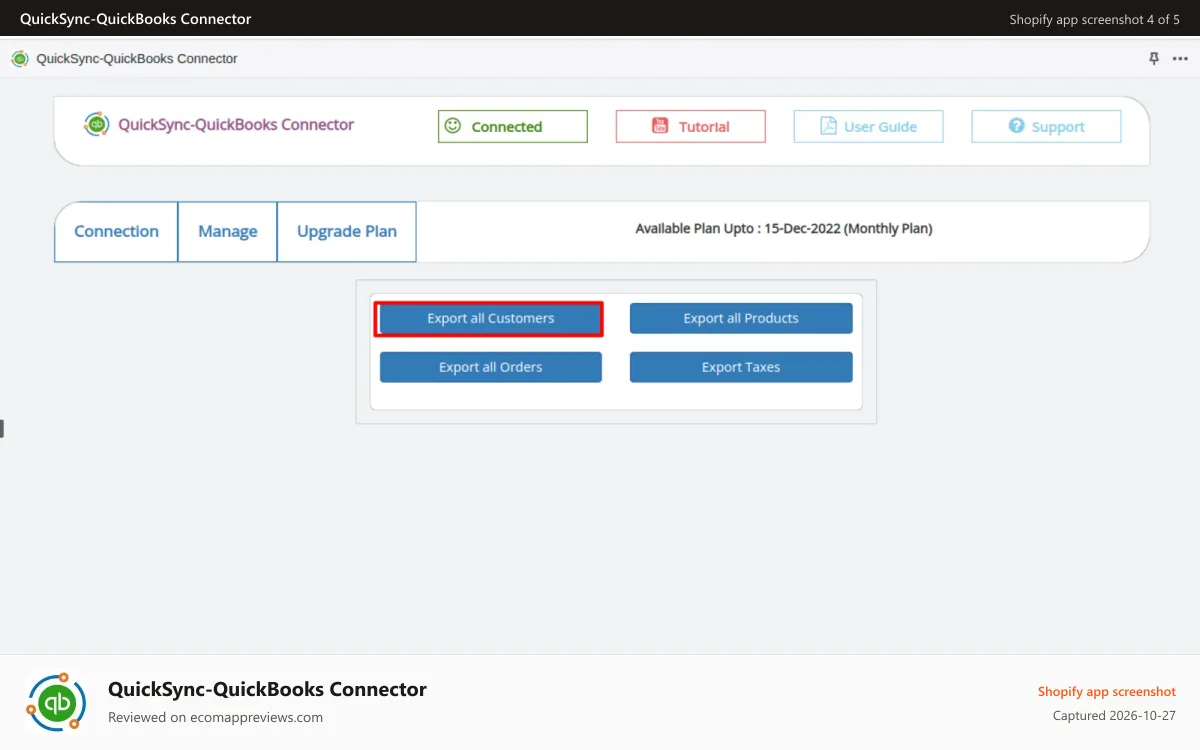Open the Manage tab
Image resolution: width=1200 pixels, height=750 pixels.
click(x=228, y=232)
